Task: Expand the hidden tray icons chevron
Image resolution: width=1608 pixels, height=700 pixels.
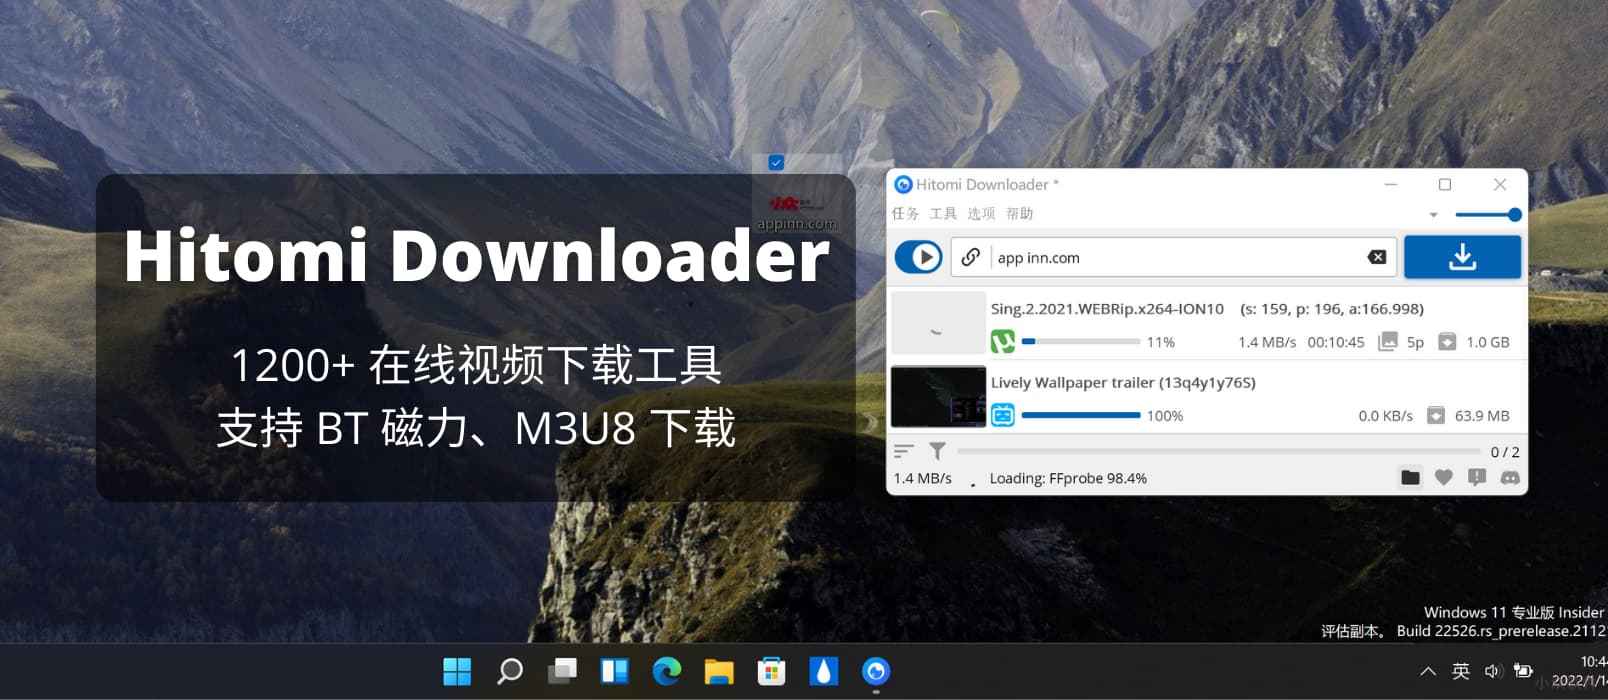Action: [x=1428, y=671]
